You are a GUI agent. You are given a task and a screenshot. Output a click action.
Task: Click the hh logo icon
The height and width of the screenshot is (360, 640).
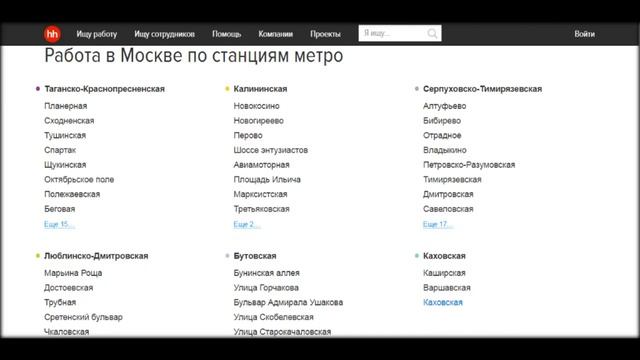[52, 34]
